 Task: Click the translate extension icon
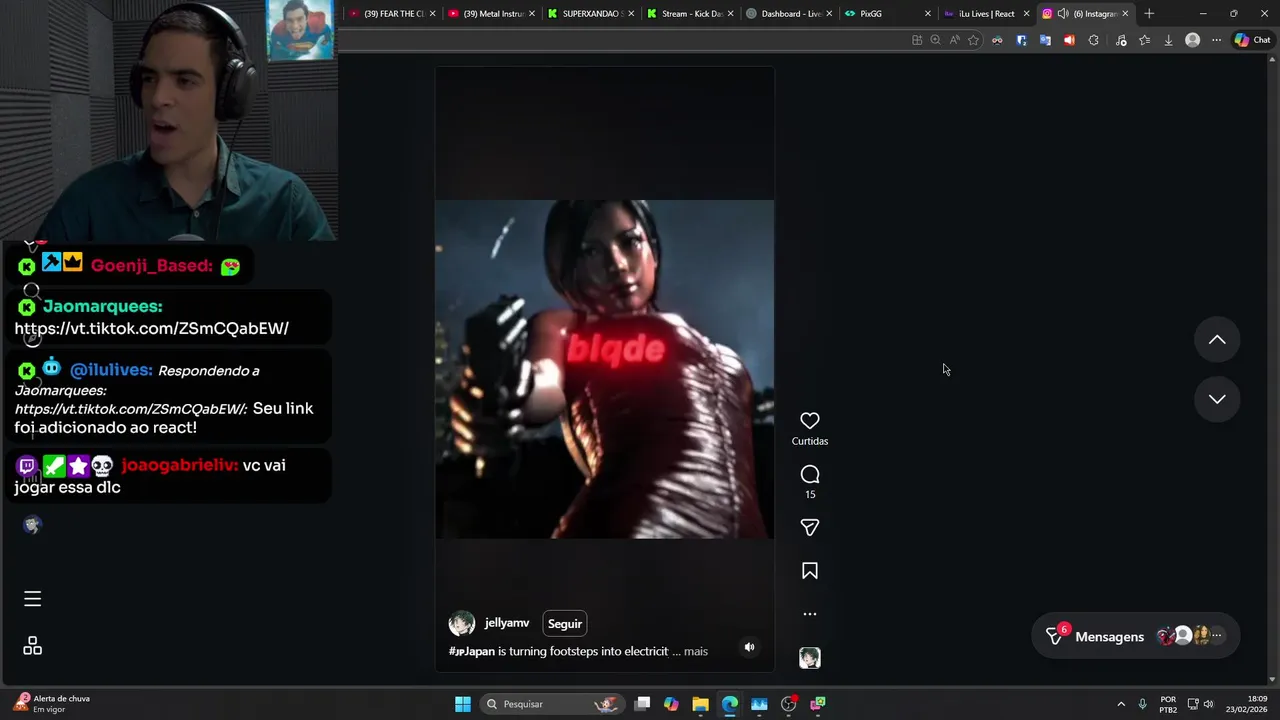[1045, 40]
